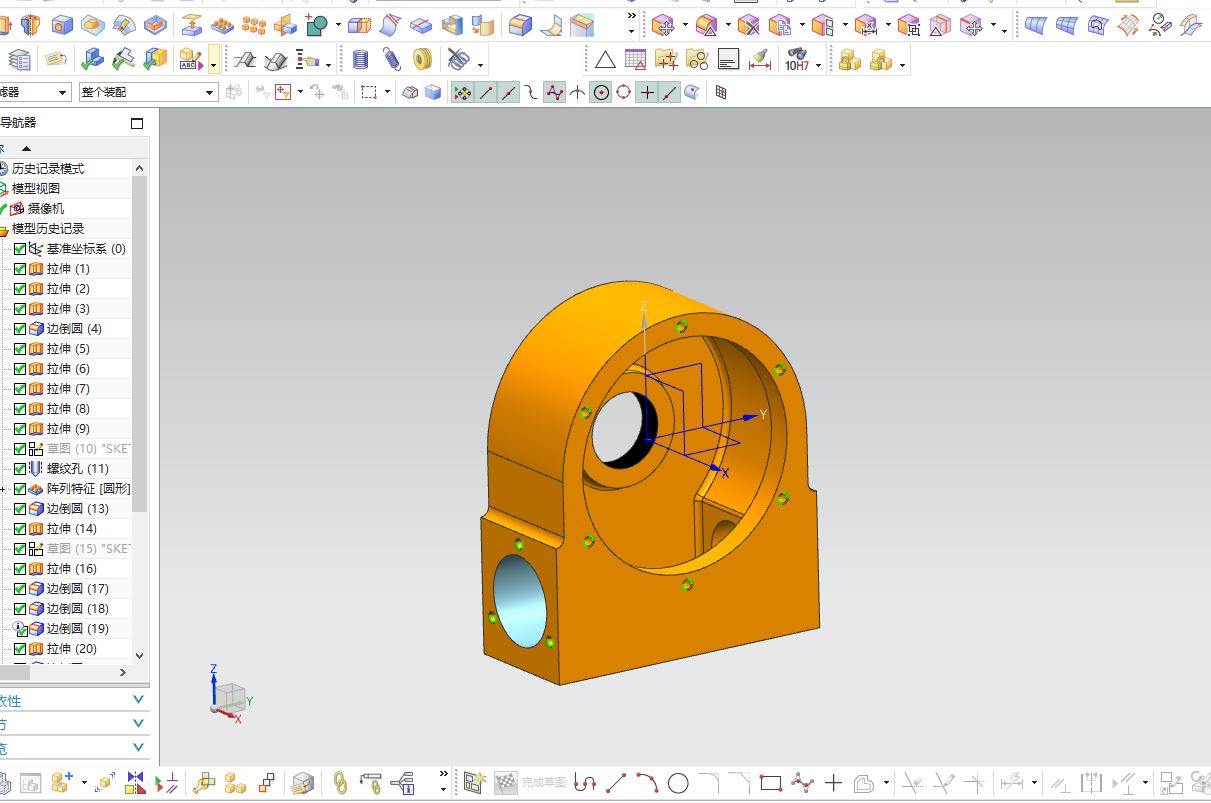Select 模型视图 tree item

[36, 189]
